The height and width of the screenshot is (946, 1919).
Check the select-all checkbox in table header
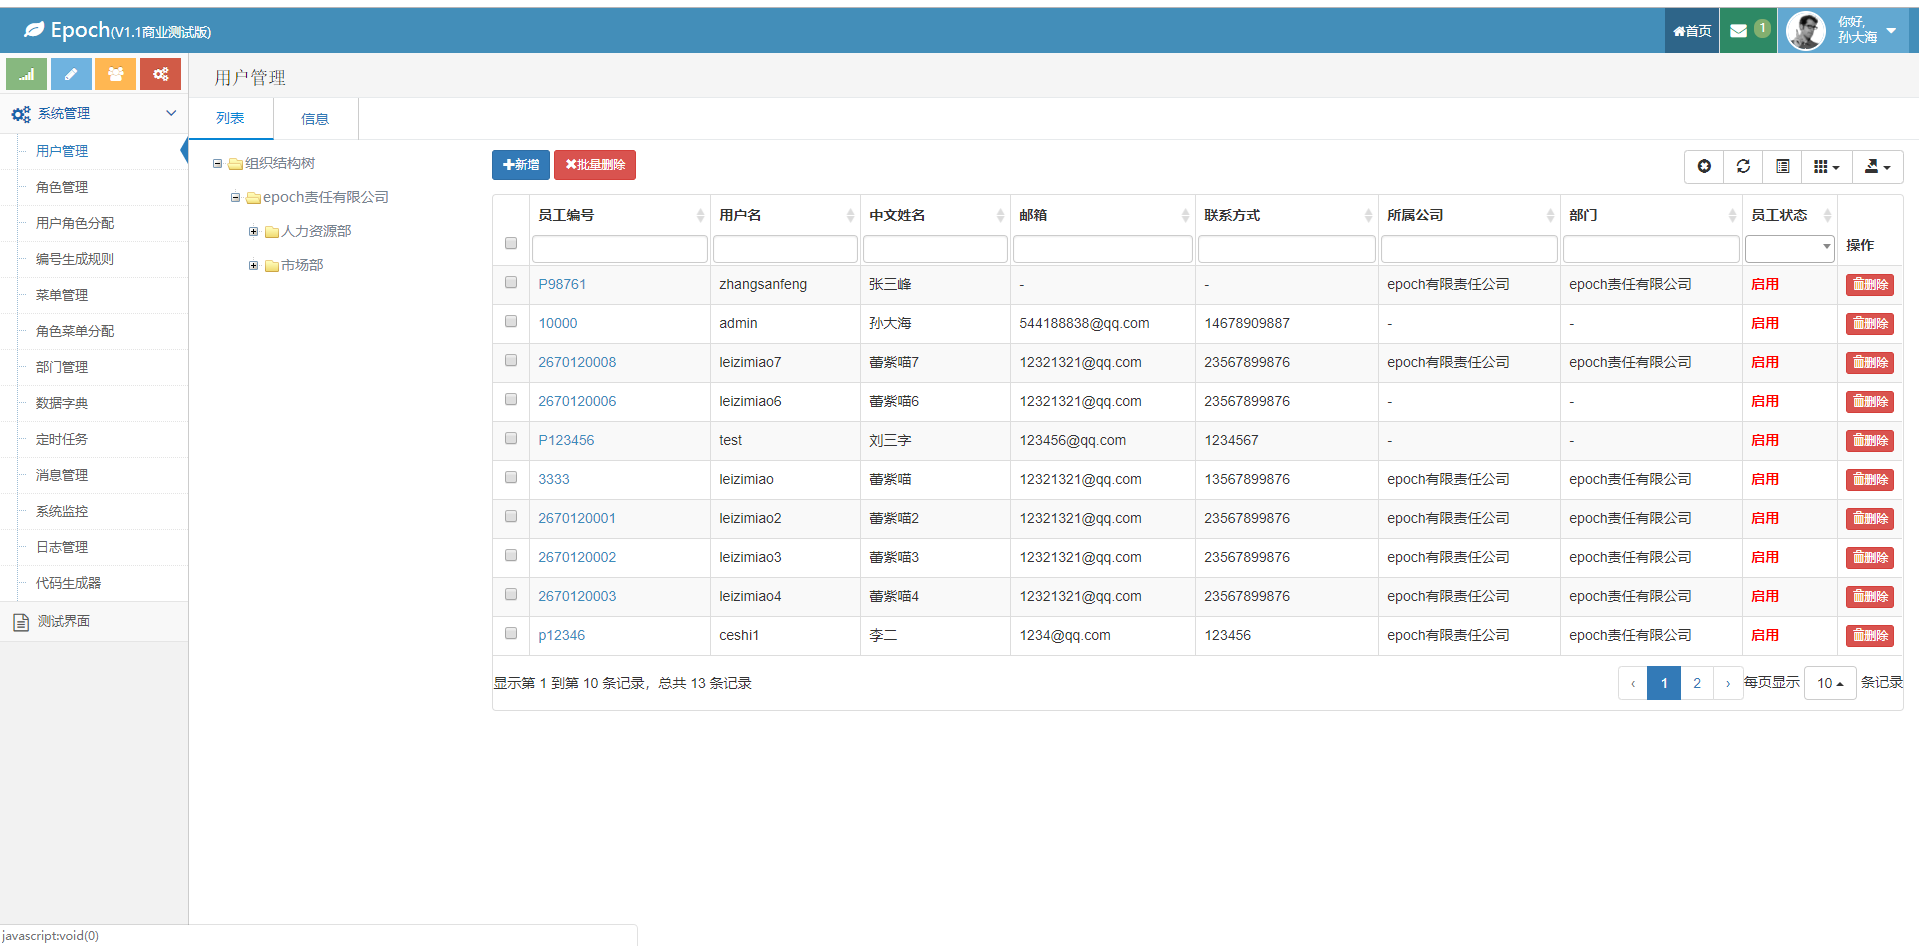click(511, 243)
